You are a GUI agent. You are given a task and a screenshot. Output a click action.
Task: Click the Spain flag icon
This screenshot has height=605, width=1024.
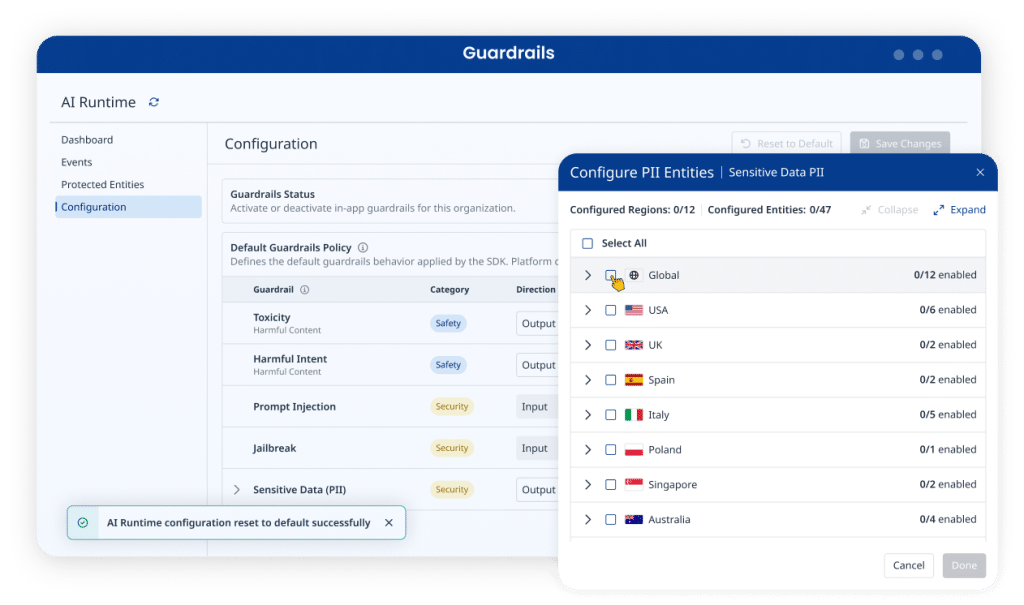pos(633,380)
